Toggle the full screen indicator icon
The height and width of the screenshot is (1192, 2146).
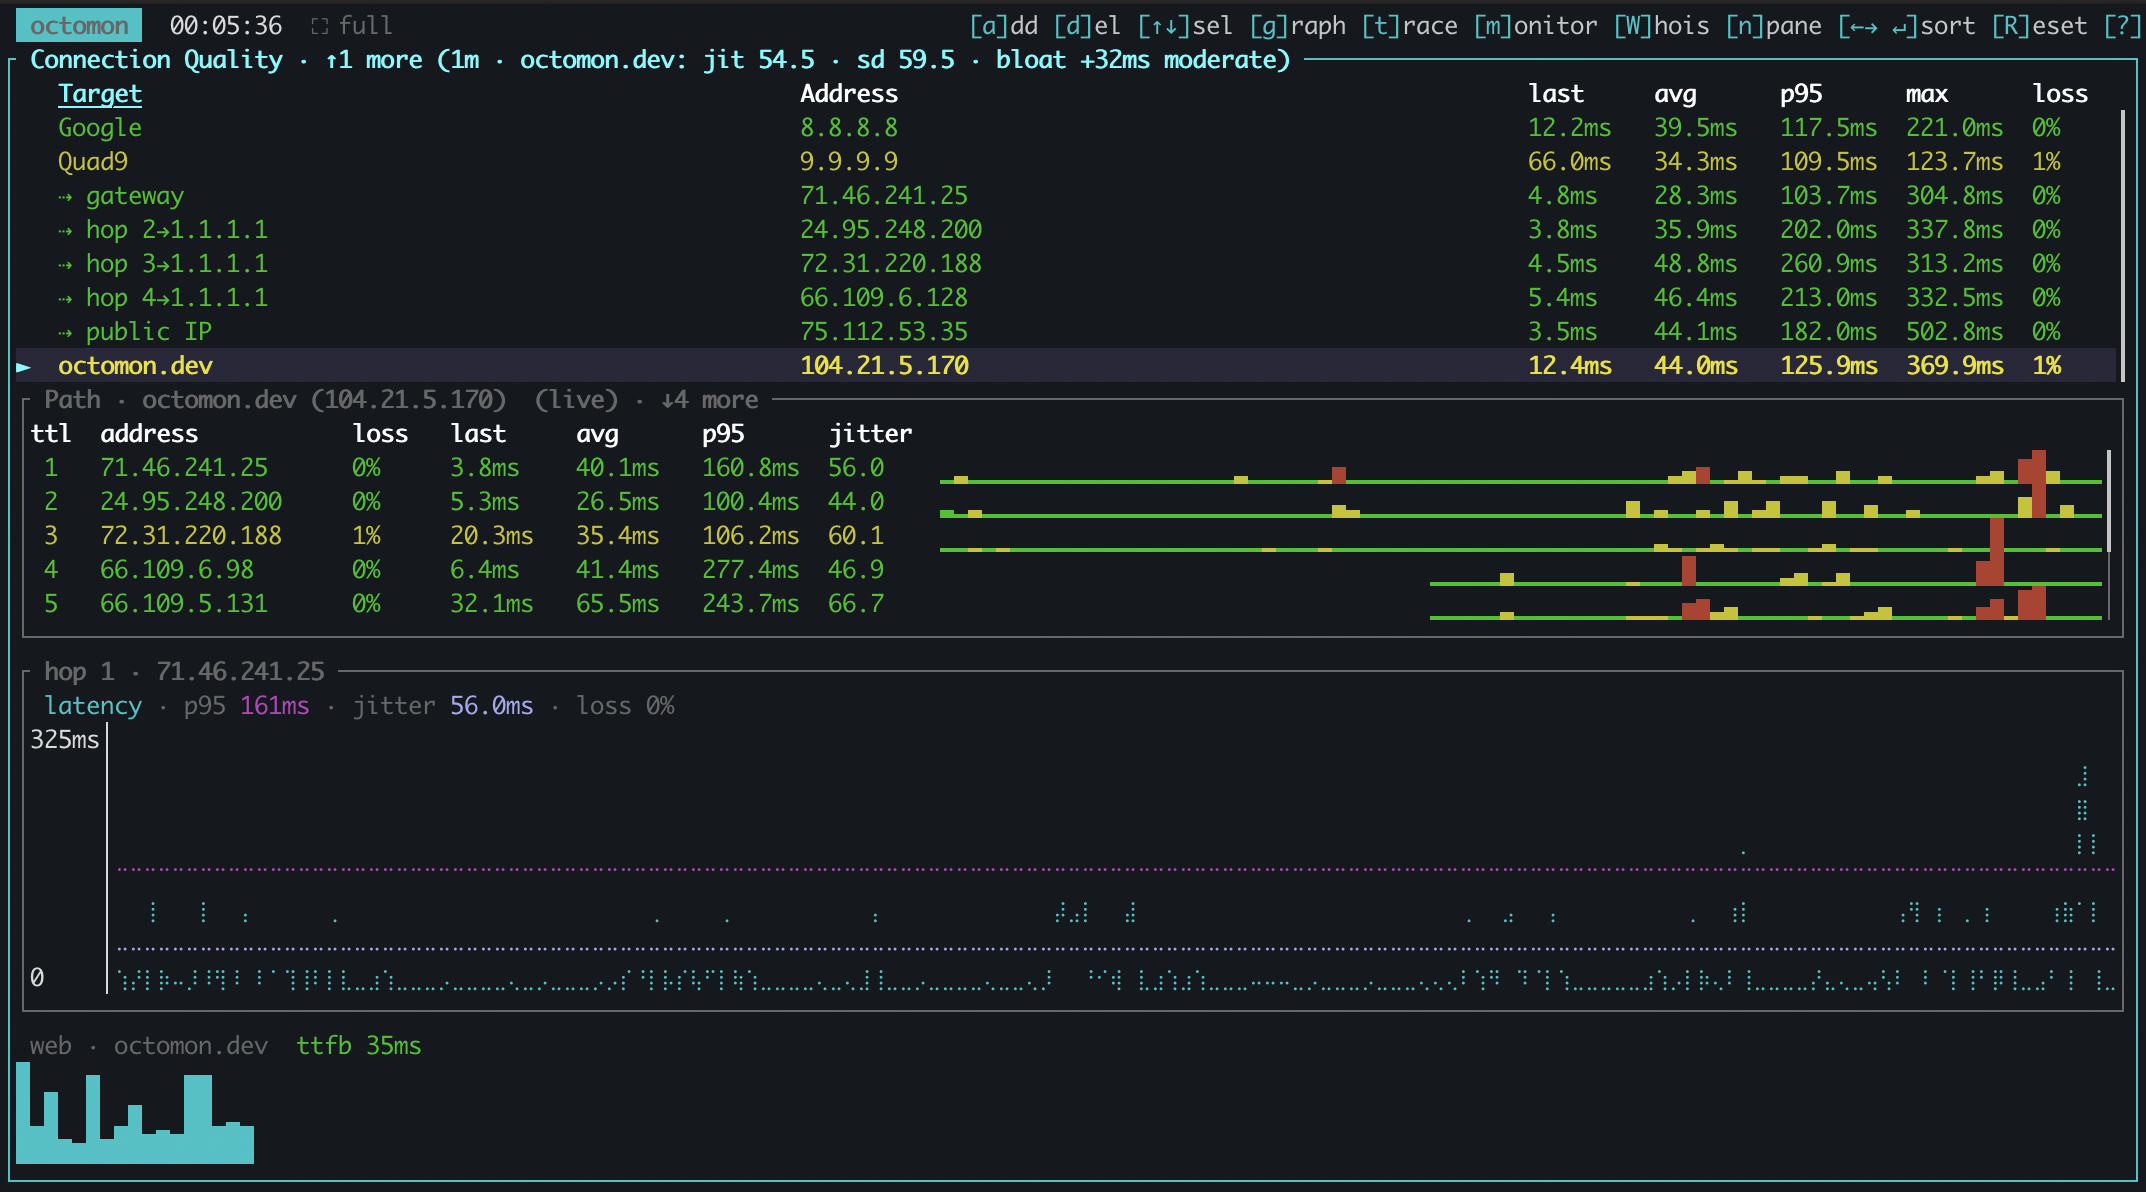[x=319, y=26]
